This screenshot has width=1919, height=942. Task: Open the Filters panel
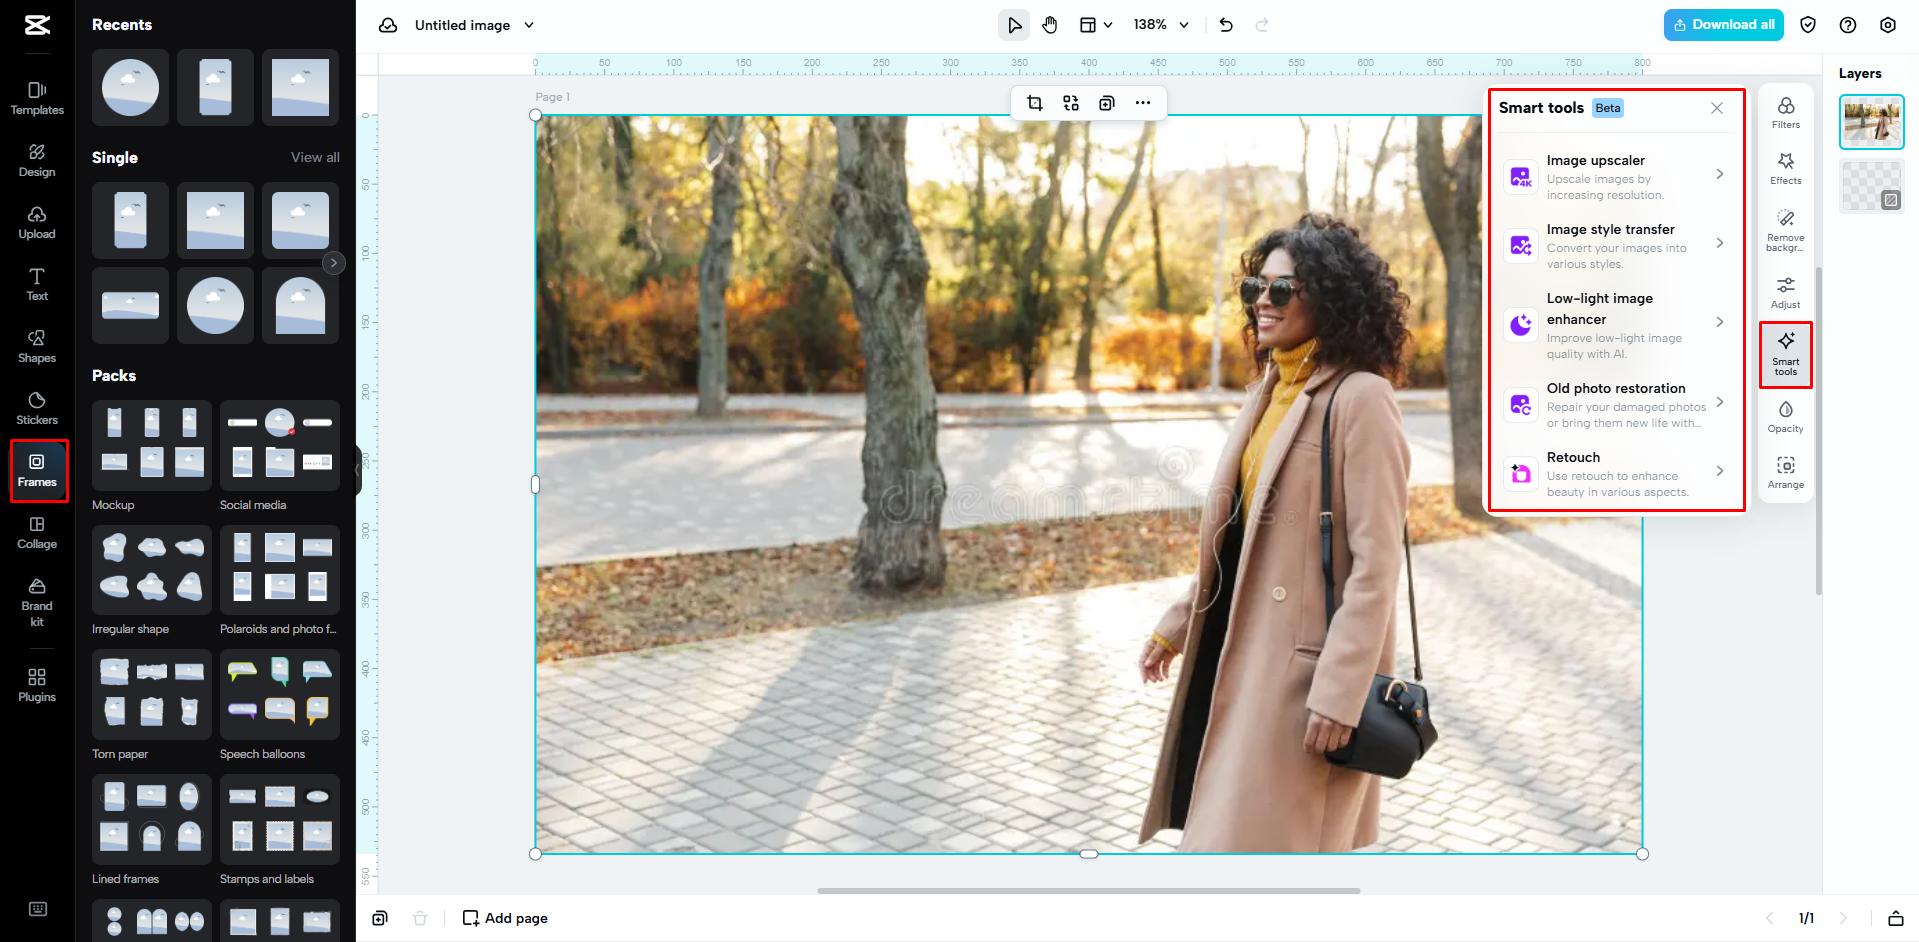click(1785, 112)
